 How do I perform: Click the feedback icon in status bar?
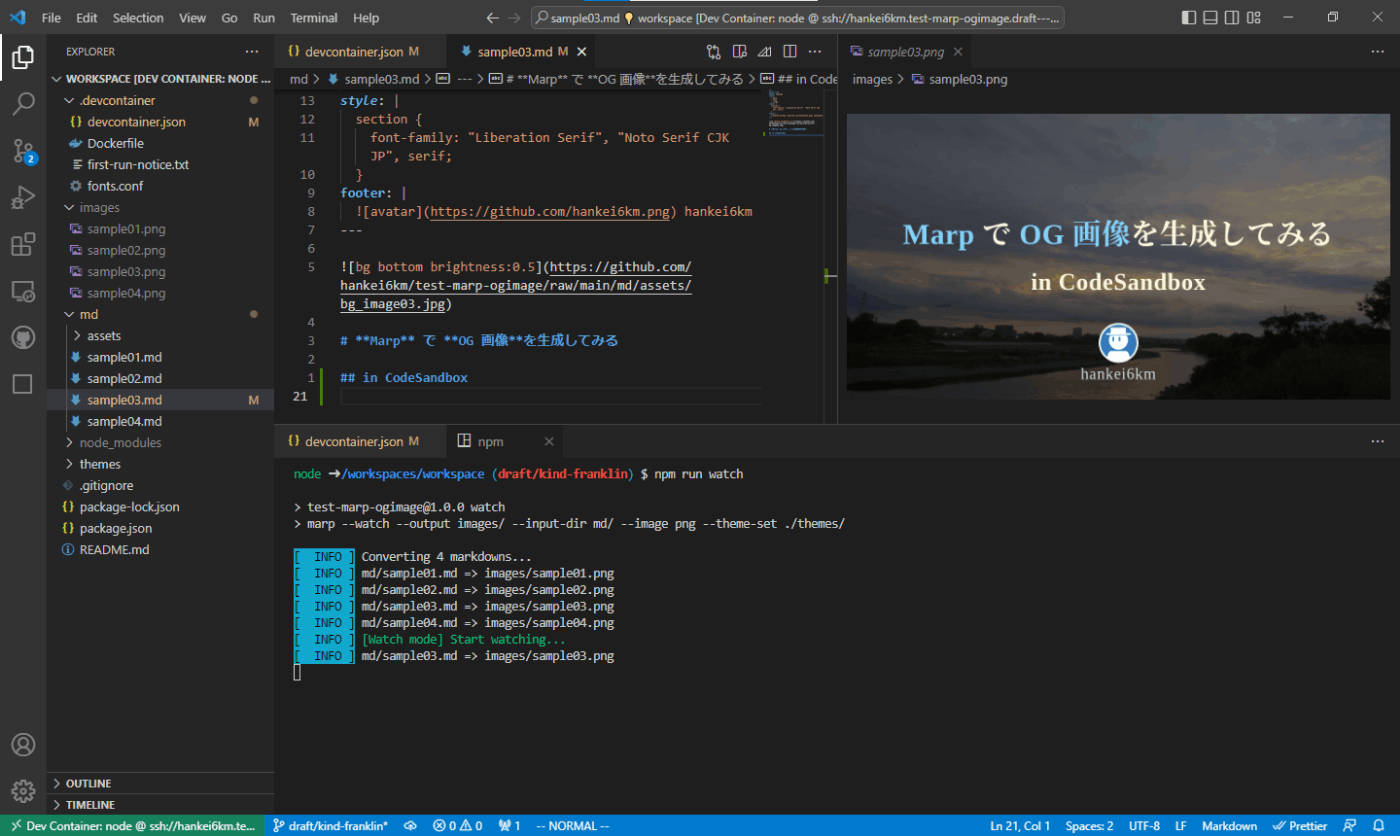pos(1350,826)
